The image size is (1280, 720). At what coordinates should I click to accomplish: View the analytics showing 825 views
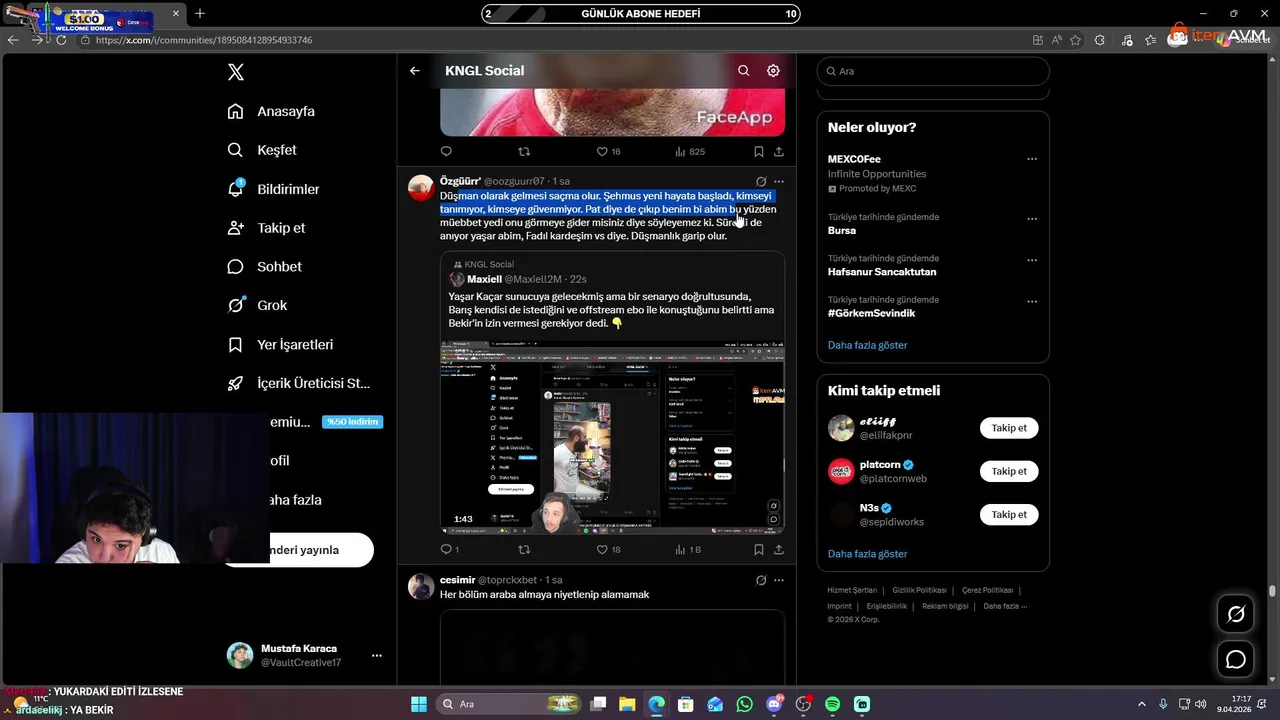click(x=690, y=152)
